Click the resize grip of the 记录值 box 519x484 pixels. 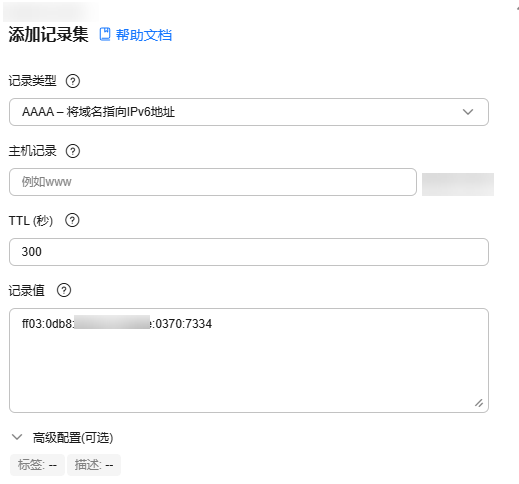coord(479,403)
